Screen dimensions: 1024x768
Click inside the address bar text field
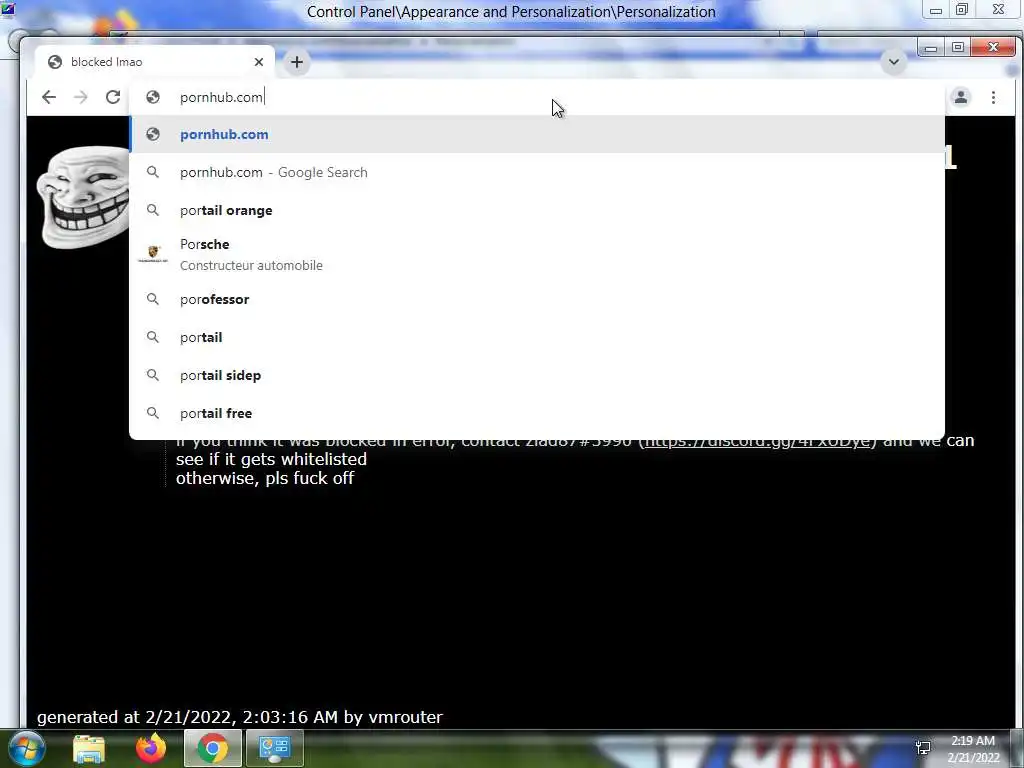536,97
